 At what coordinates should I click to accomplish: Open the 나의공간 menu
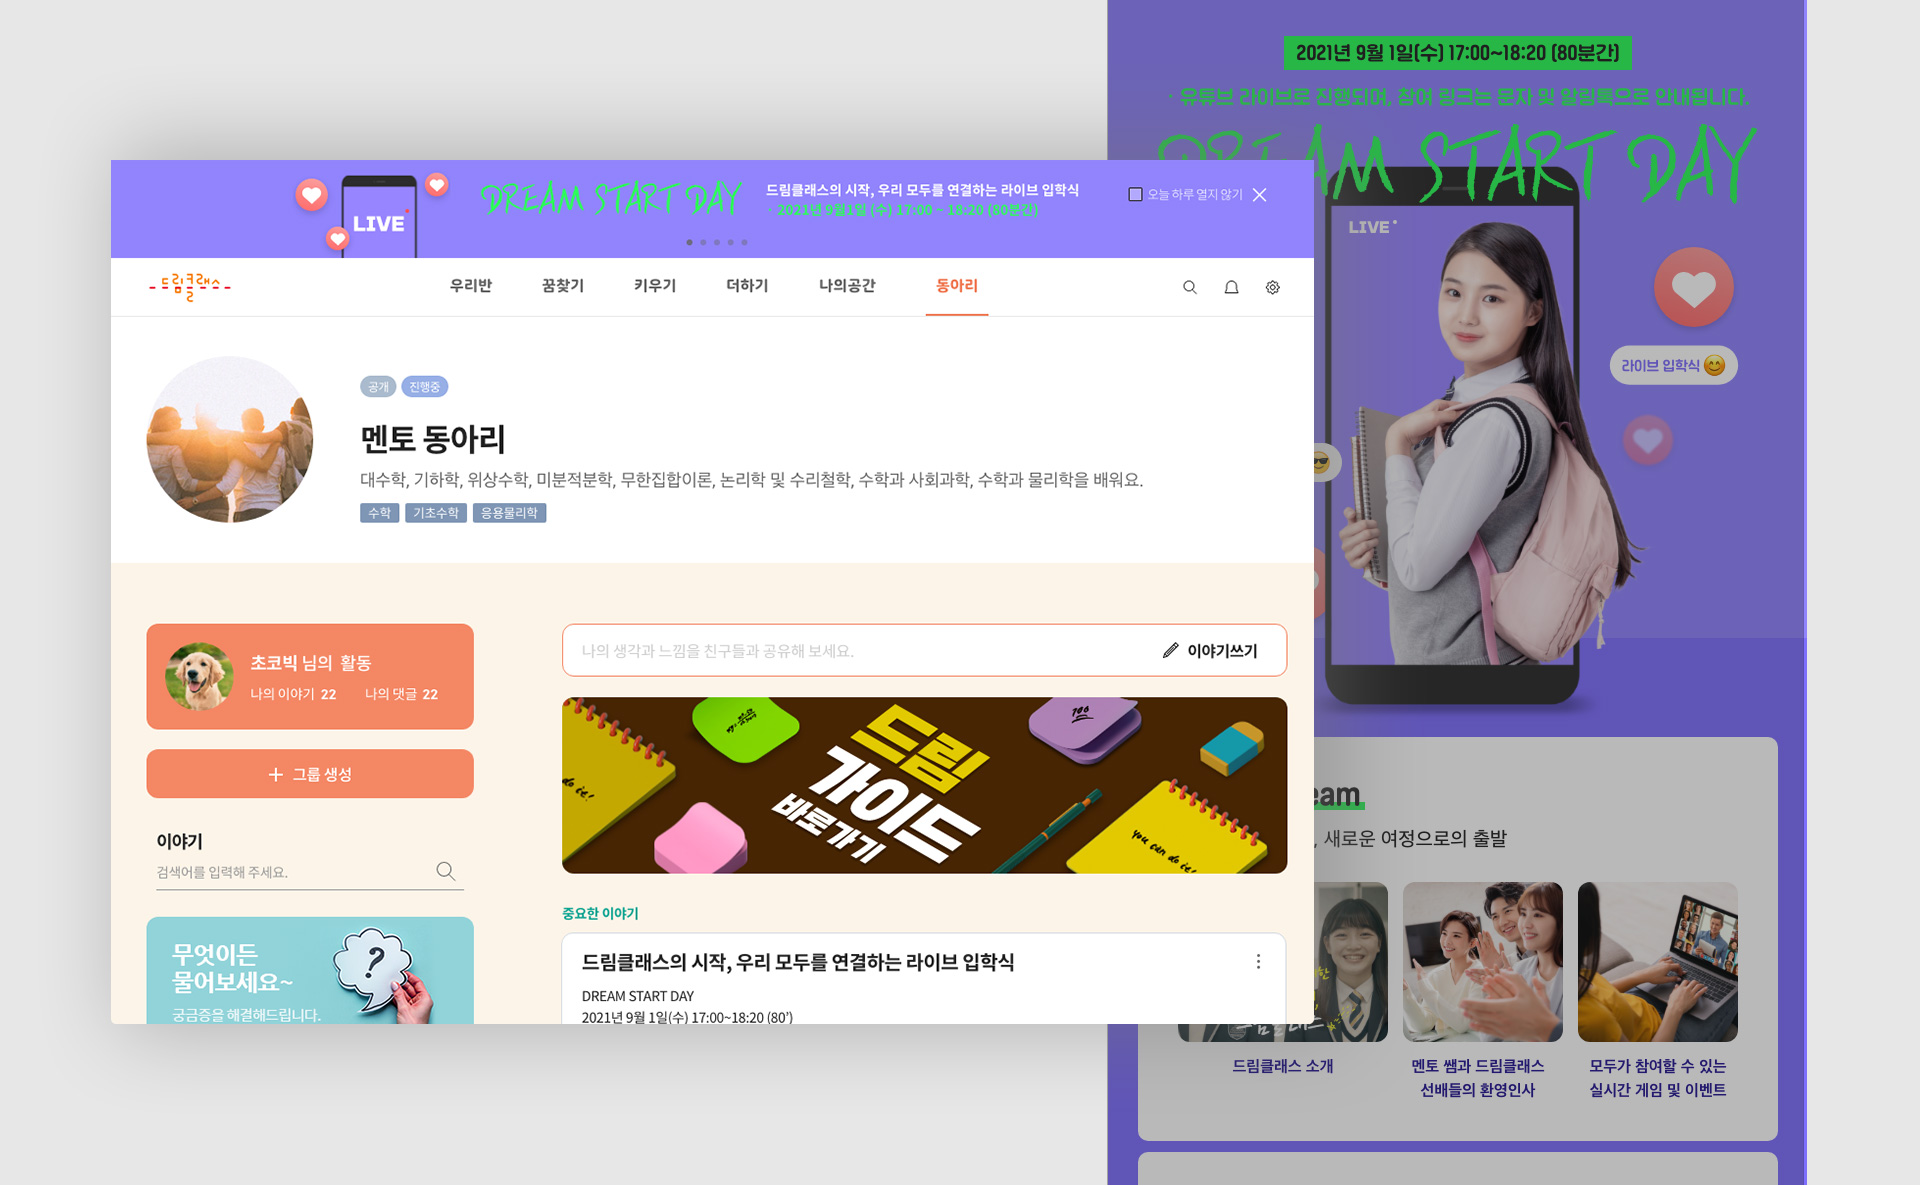[846, 286]
